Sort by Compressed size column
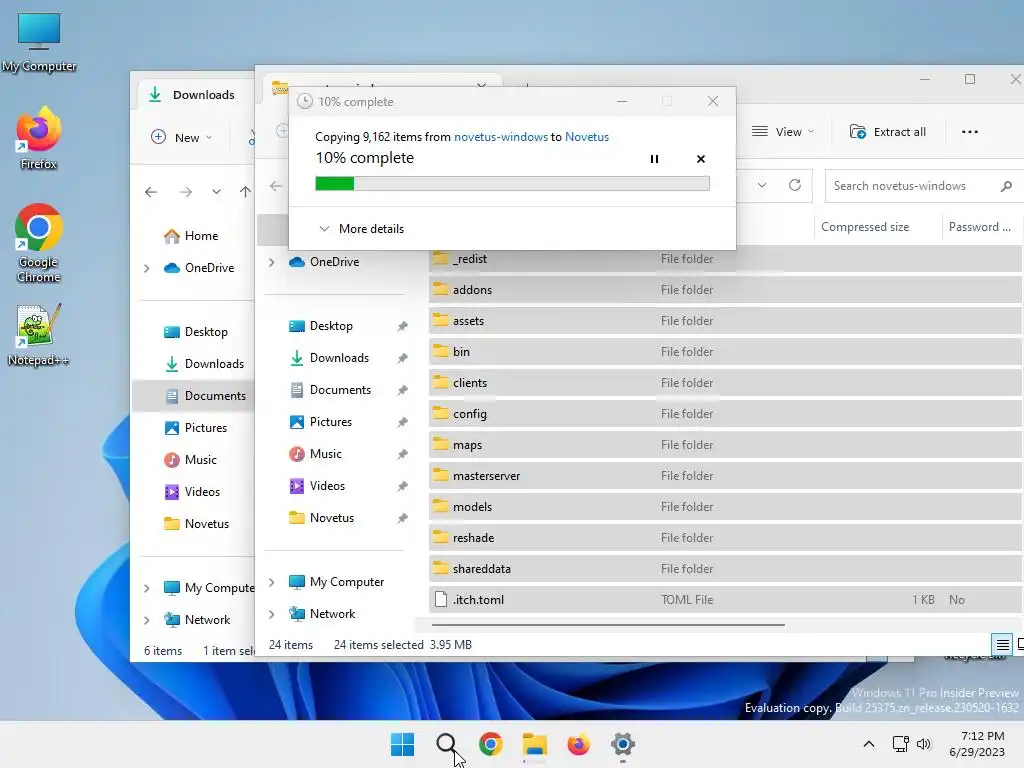 pyautogui.click(x=865, y=227)
